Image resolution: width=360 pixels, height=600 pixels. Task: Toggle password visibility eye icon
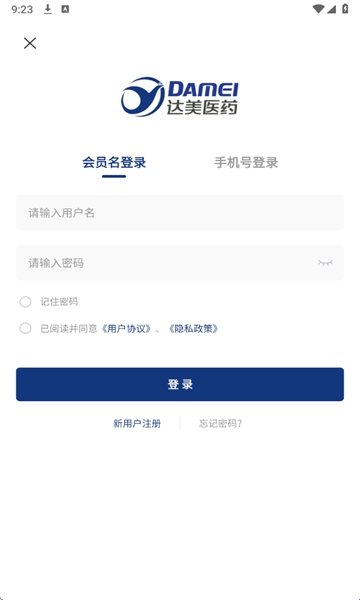(x=325, y=263)
